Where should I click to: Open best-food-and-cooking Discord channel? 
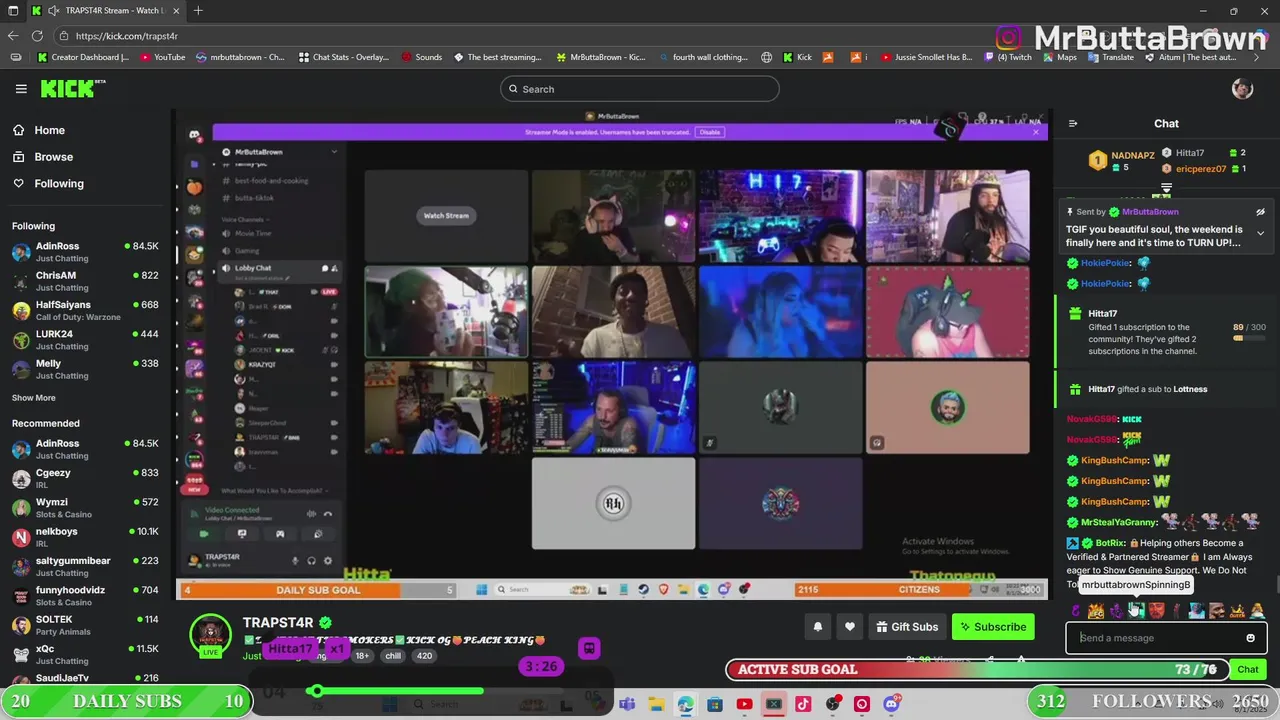click(271, 181)
